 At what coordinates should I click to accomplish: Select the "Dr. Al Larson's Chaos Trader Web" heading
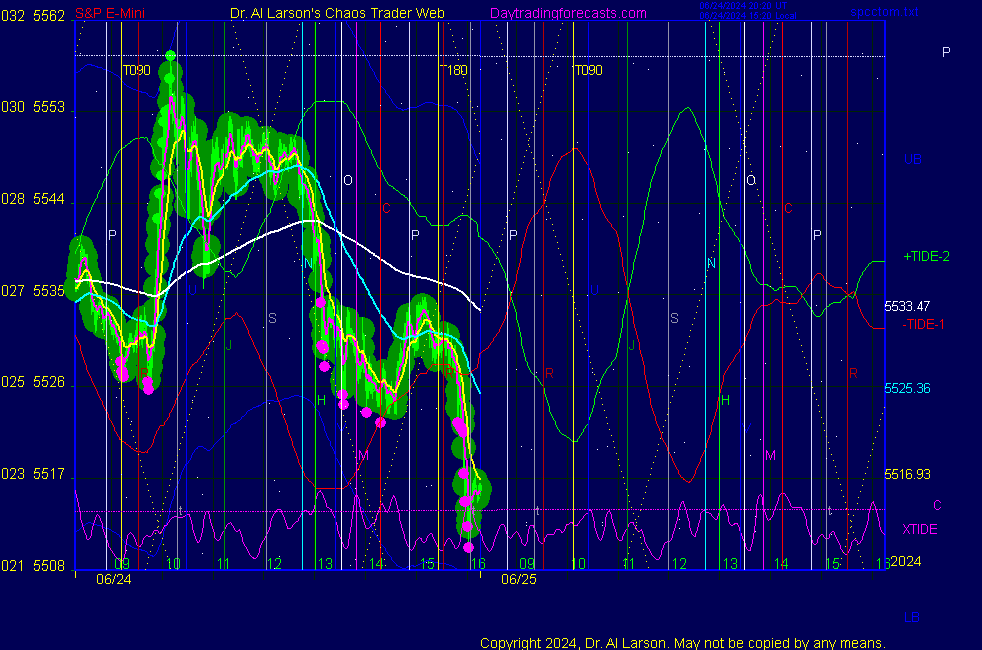(x=337, y=13)
